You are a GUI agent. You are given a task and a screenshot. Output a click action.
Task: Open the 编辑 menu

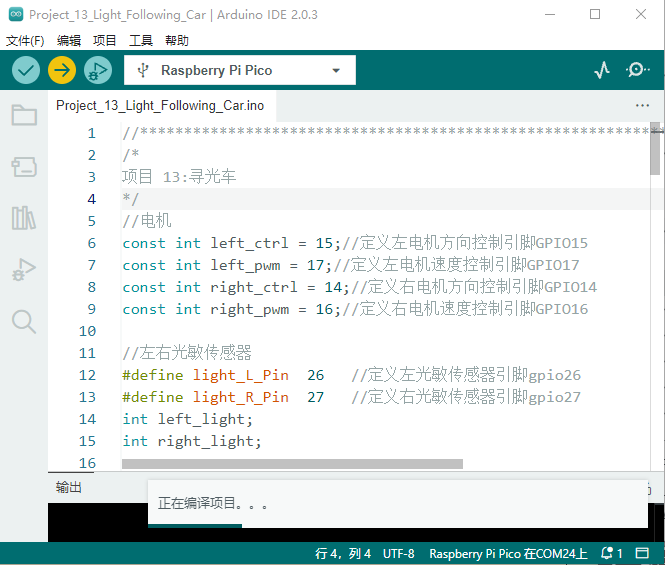(69, 41)
